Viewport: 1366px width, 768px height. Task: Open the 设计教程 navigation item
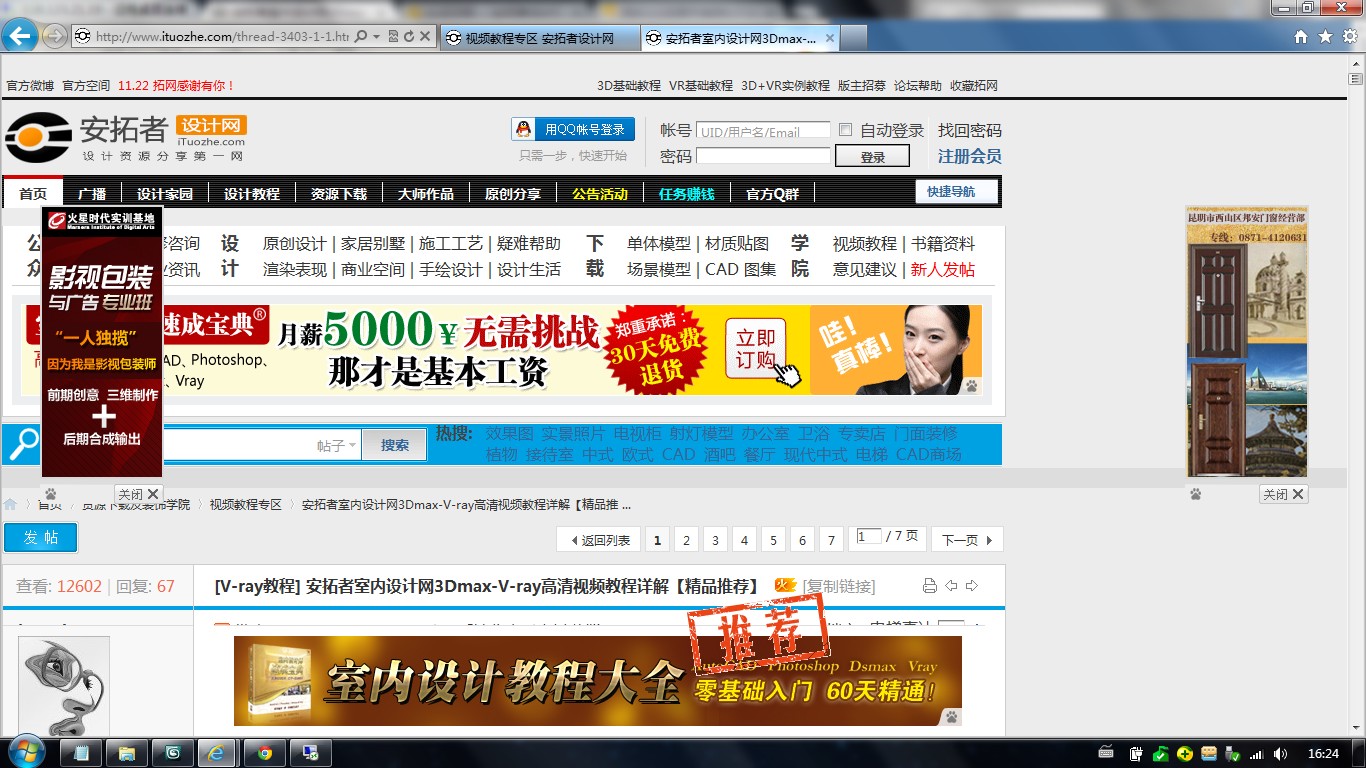[x=252, y=194]
